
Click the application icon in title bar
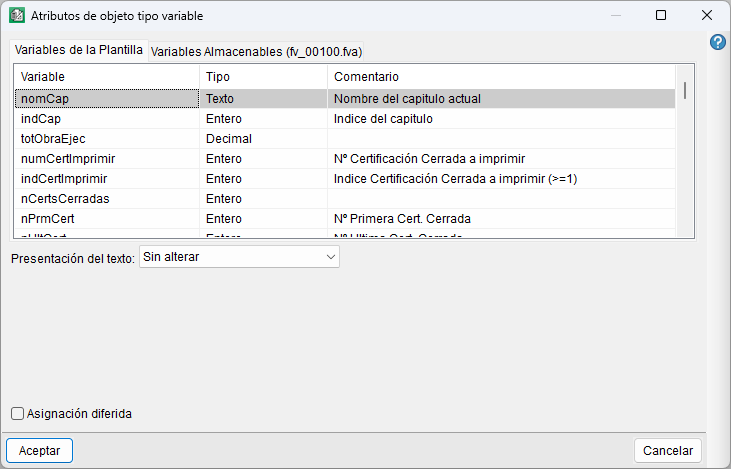[x=17, y=15]
